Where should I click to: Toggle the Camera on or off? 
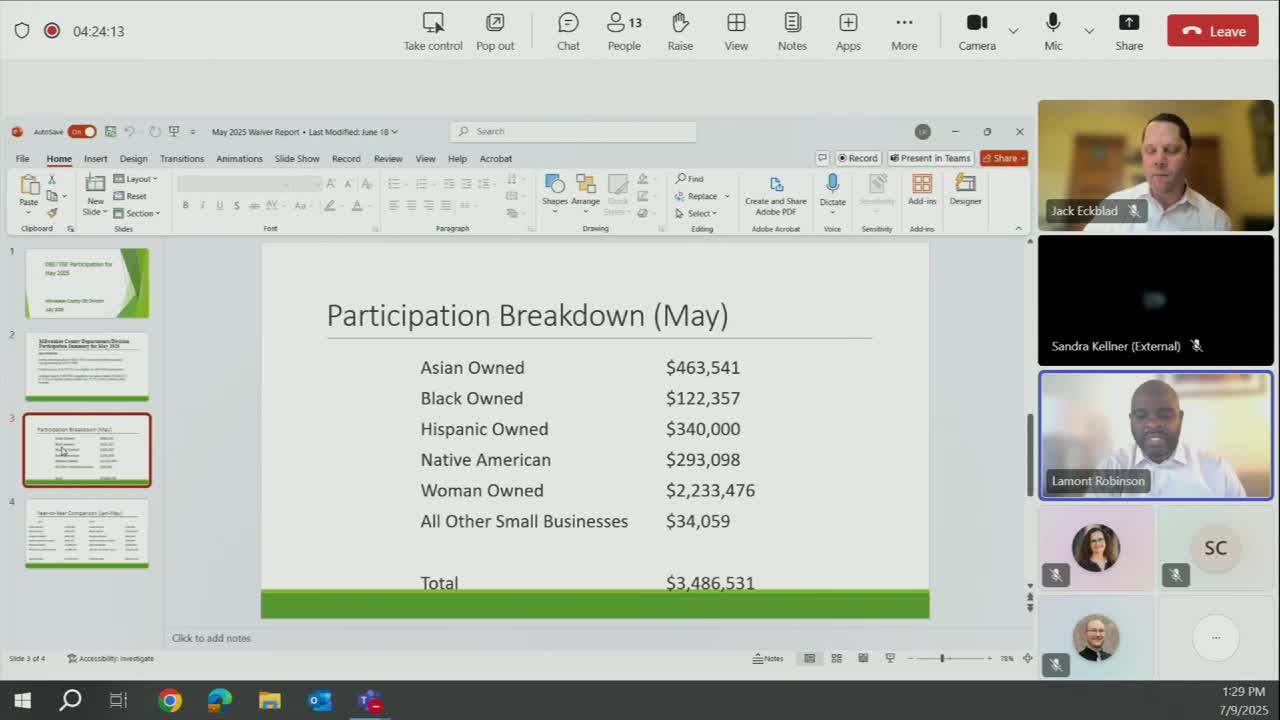(977, 31)
